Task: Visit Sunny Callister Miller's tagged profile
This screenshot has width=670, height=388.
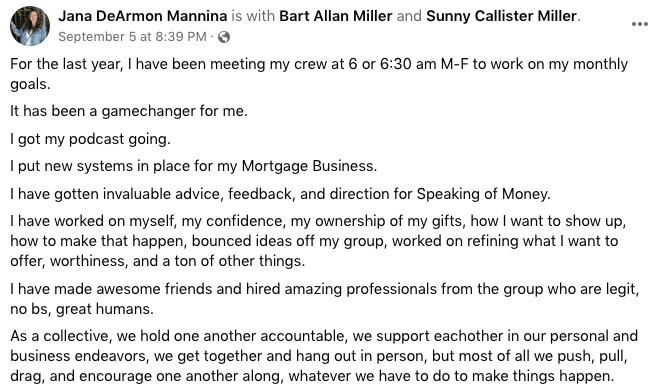Action: coord(502,16)
